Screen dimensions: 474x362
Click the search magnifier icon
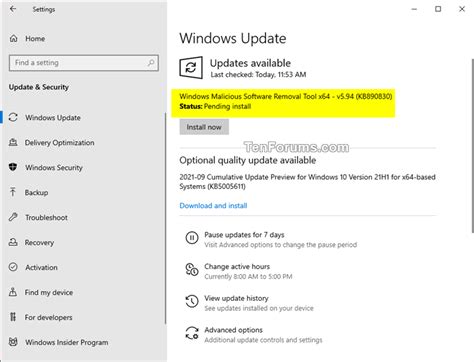(151, 62)
